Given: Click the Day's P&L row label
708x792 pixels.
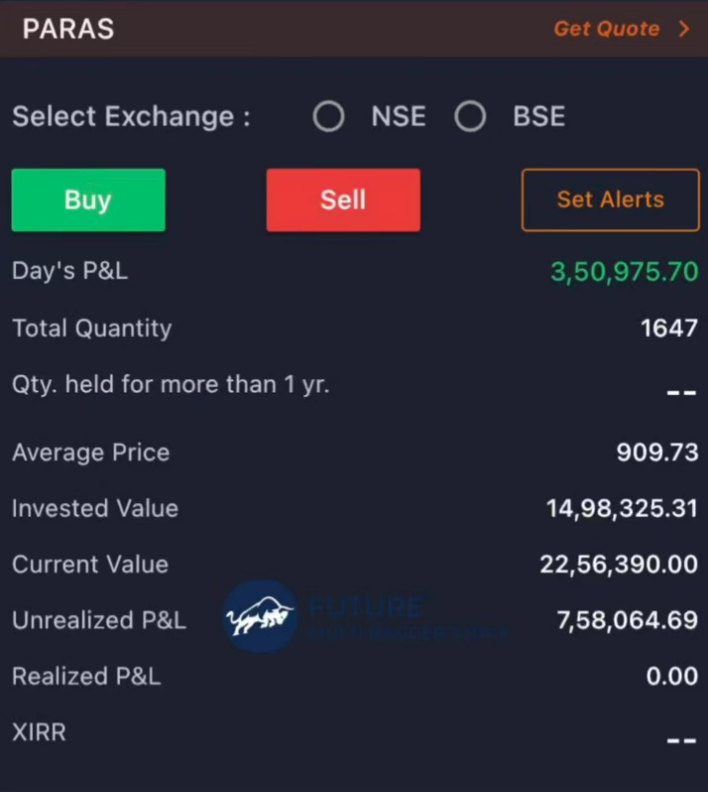Looking at the screenshot, I should coord(70,271).
